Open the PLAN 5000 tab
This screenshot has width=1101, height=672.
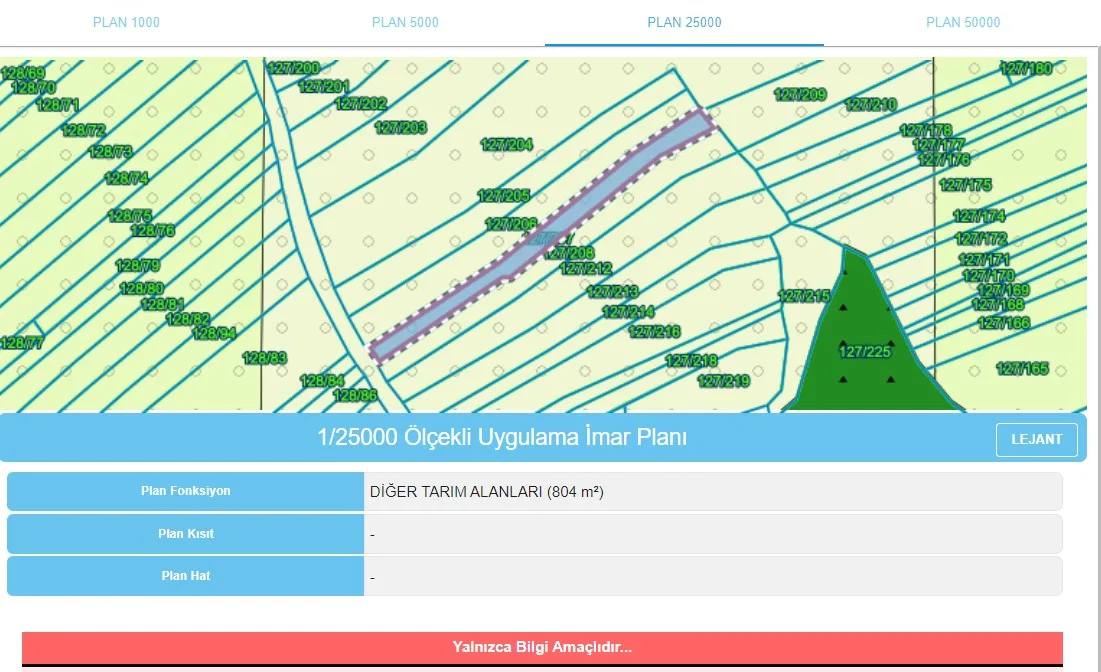click(405, 22)
